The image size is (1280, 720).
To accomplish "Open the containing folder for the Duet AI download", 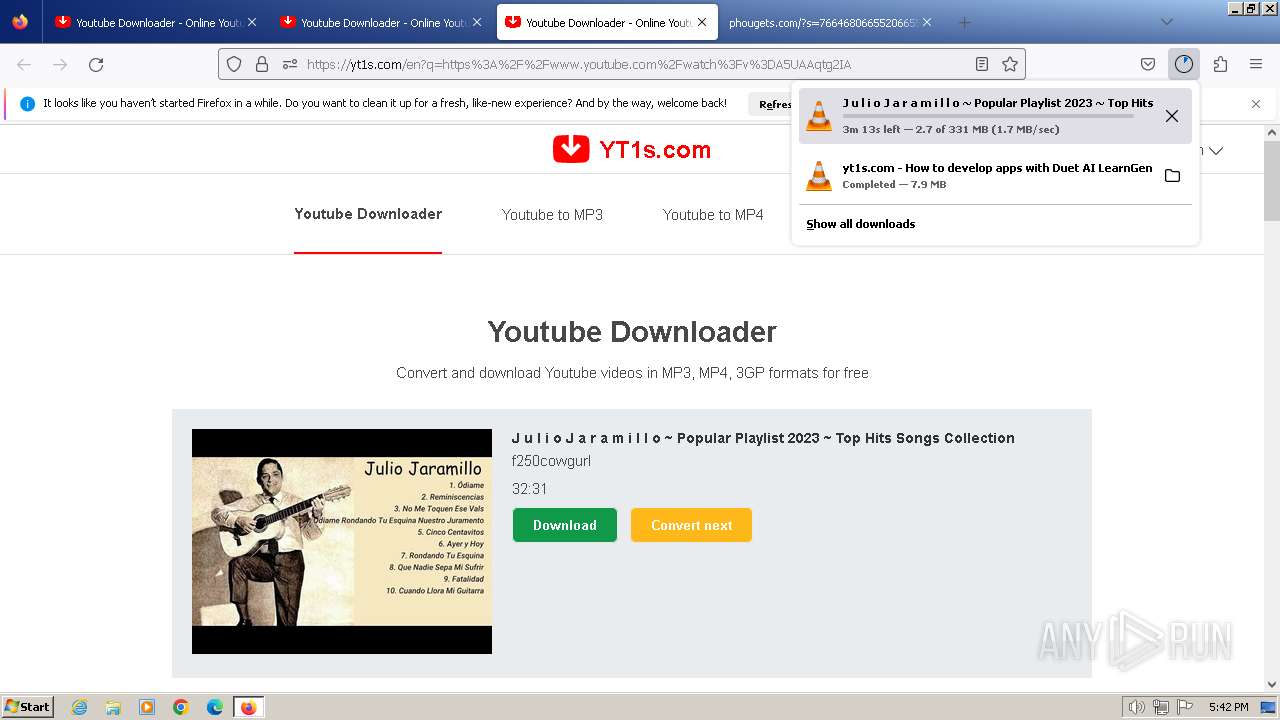I will [1172, 176].
